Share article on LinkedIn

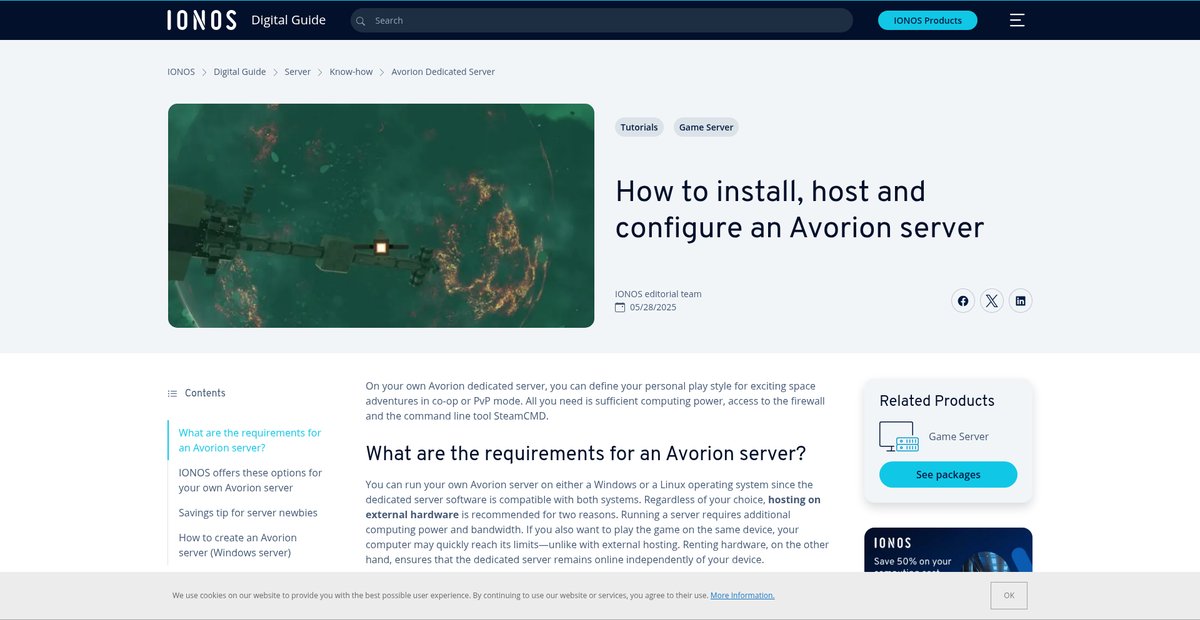click(1020, 301)
